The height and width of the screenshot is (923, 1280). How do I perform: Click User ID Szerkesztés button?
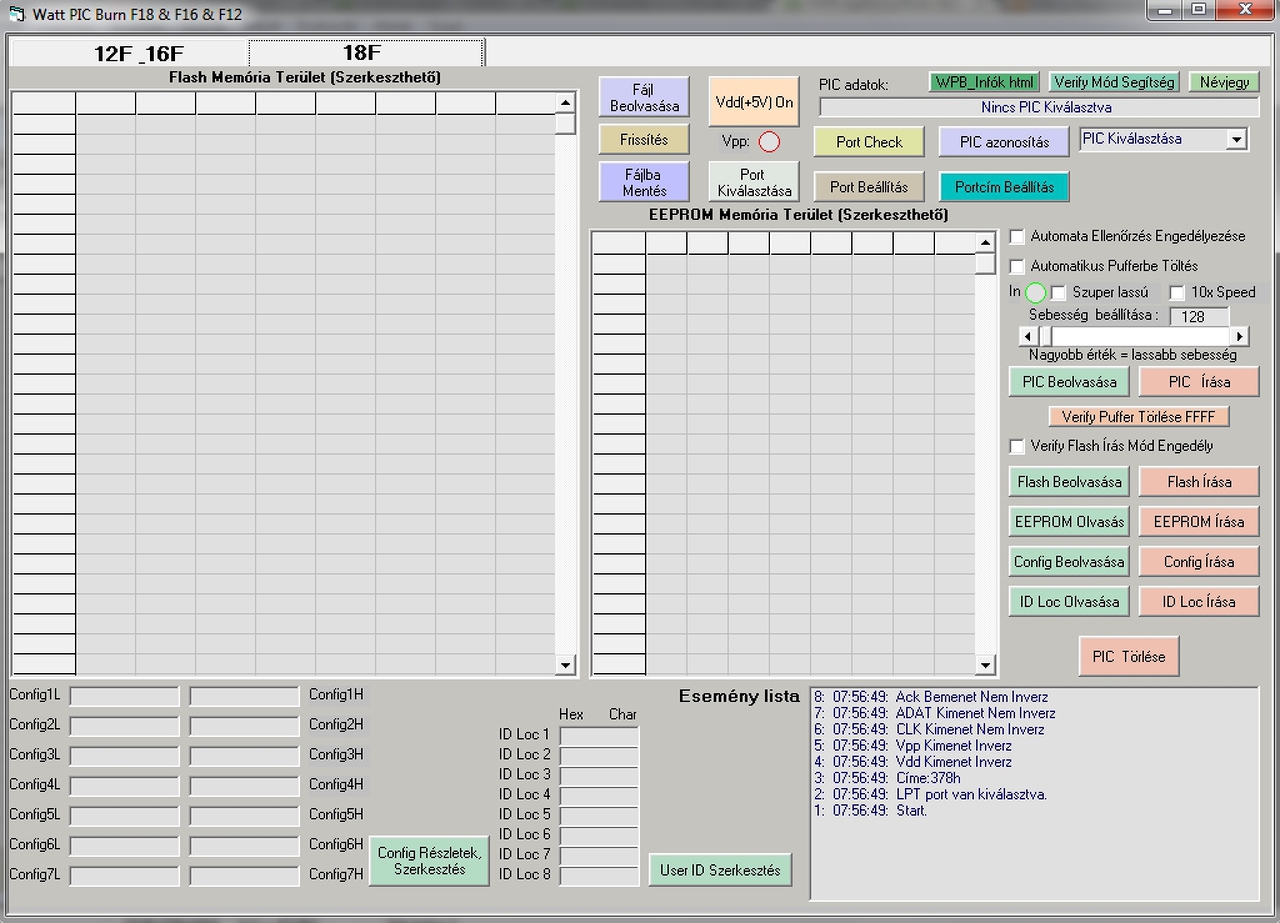tap(720, 870)
